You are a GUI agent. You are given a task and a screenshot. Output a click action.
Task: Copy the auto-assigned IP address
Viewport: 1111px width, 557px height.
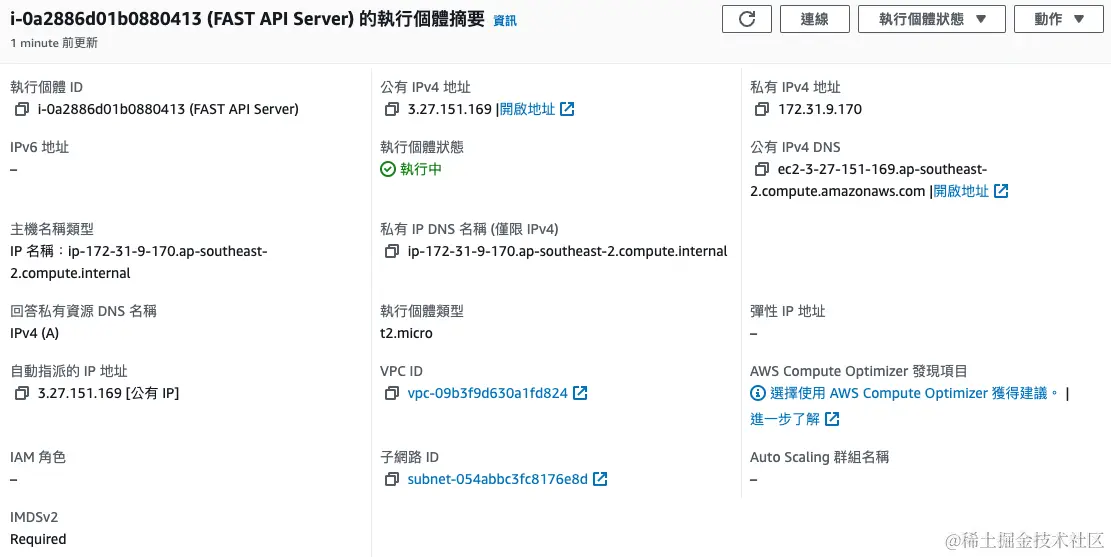22,393
